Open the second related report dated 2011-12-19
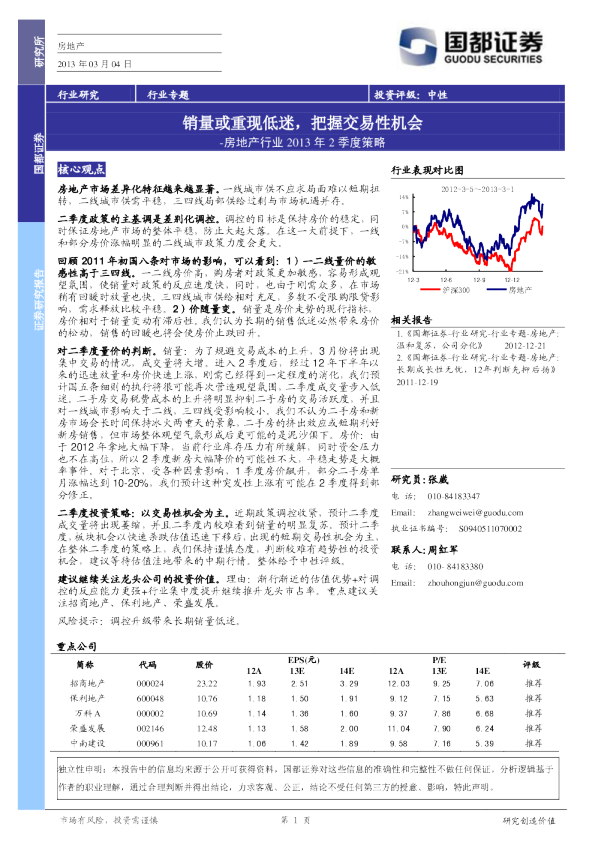Screen dimensions: 595x842 477,369
